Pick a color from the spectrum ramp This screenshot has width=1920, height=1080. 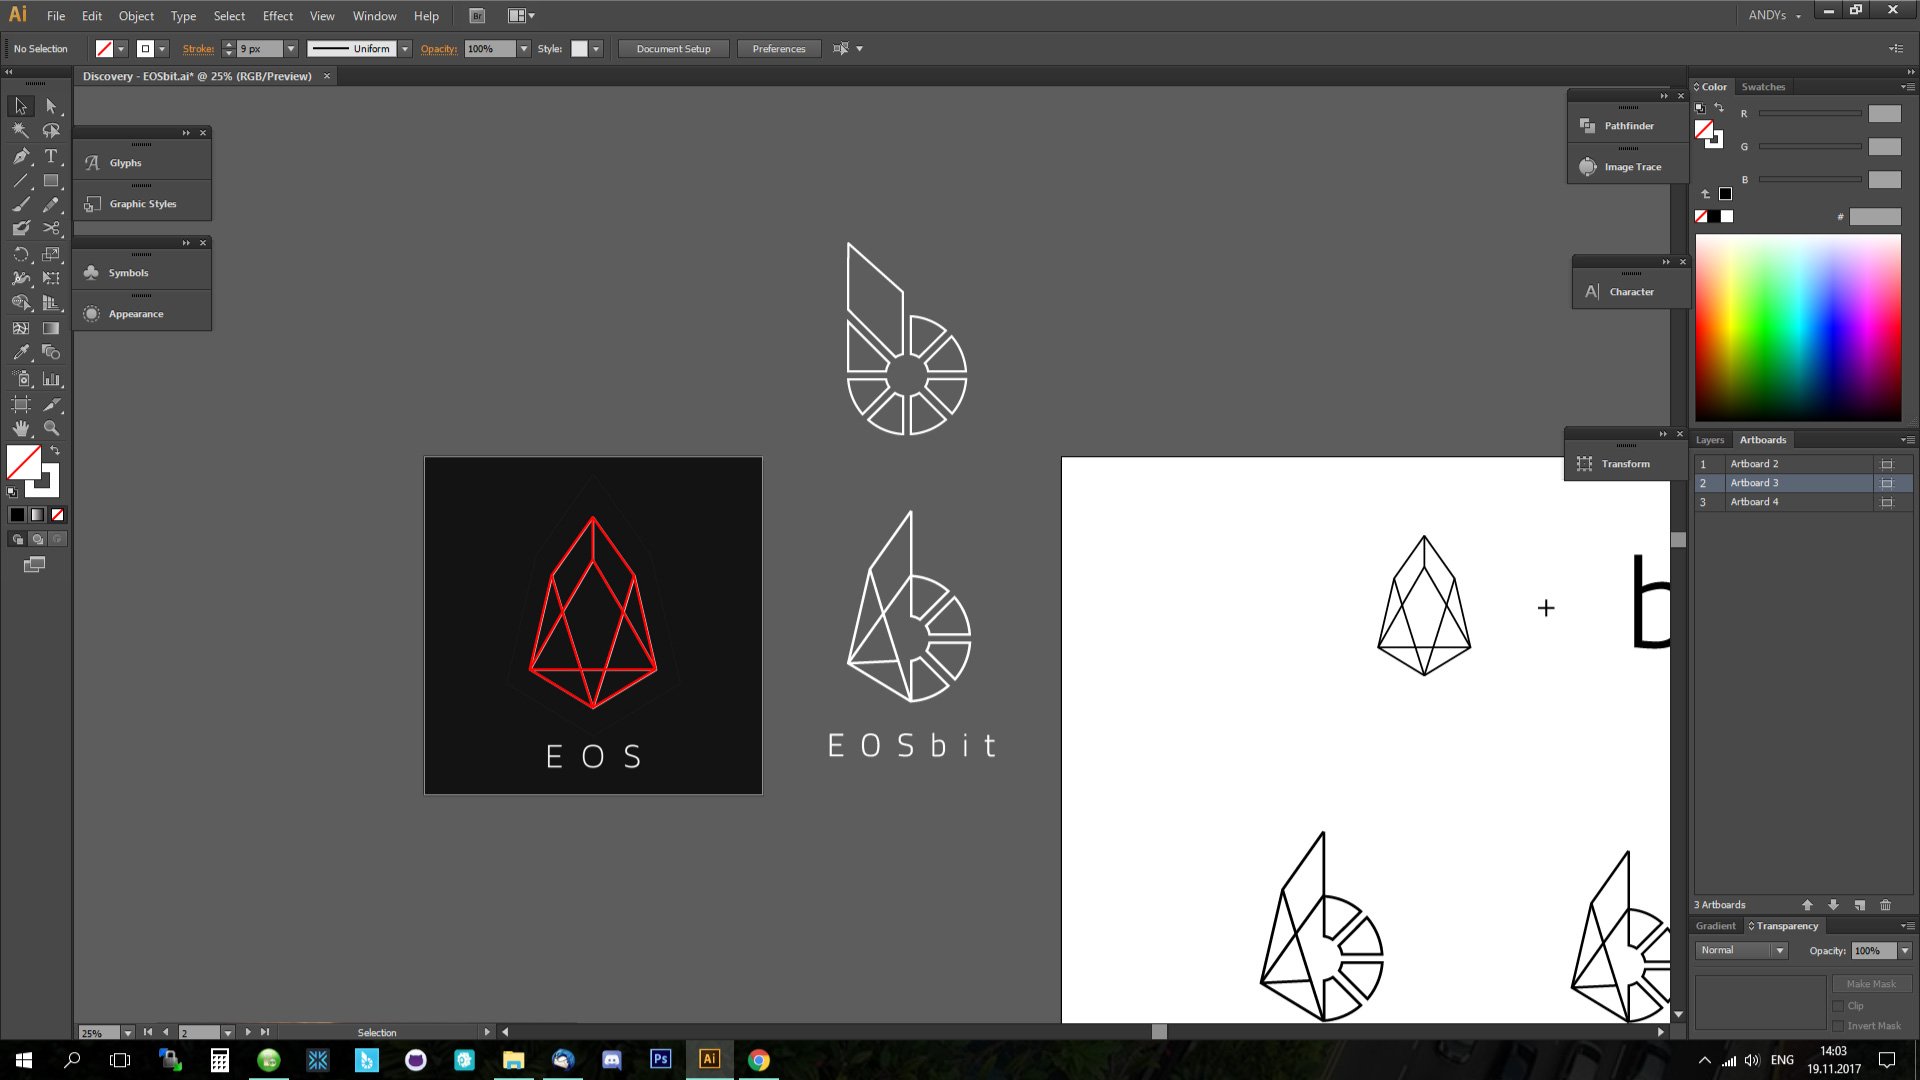pyautogui.click(x=1797, y=327)
